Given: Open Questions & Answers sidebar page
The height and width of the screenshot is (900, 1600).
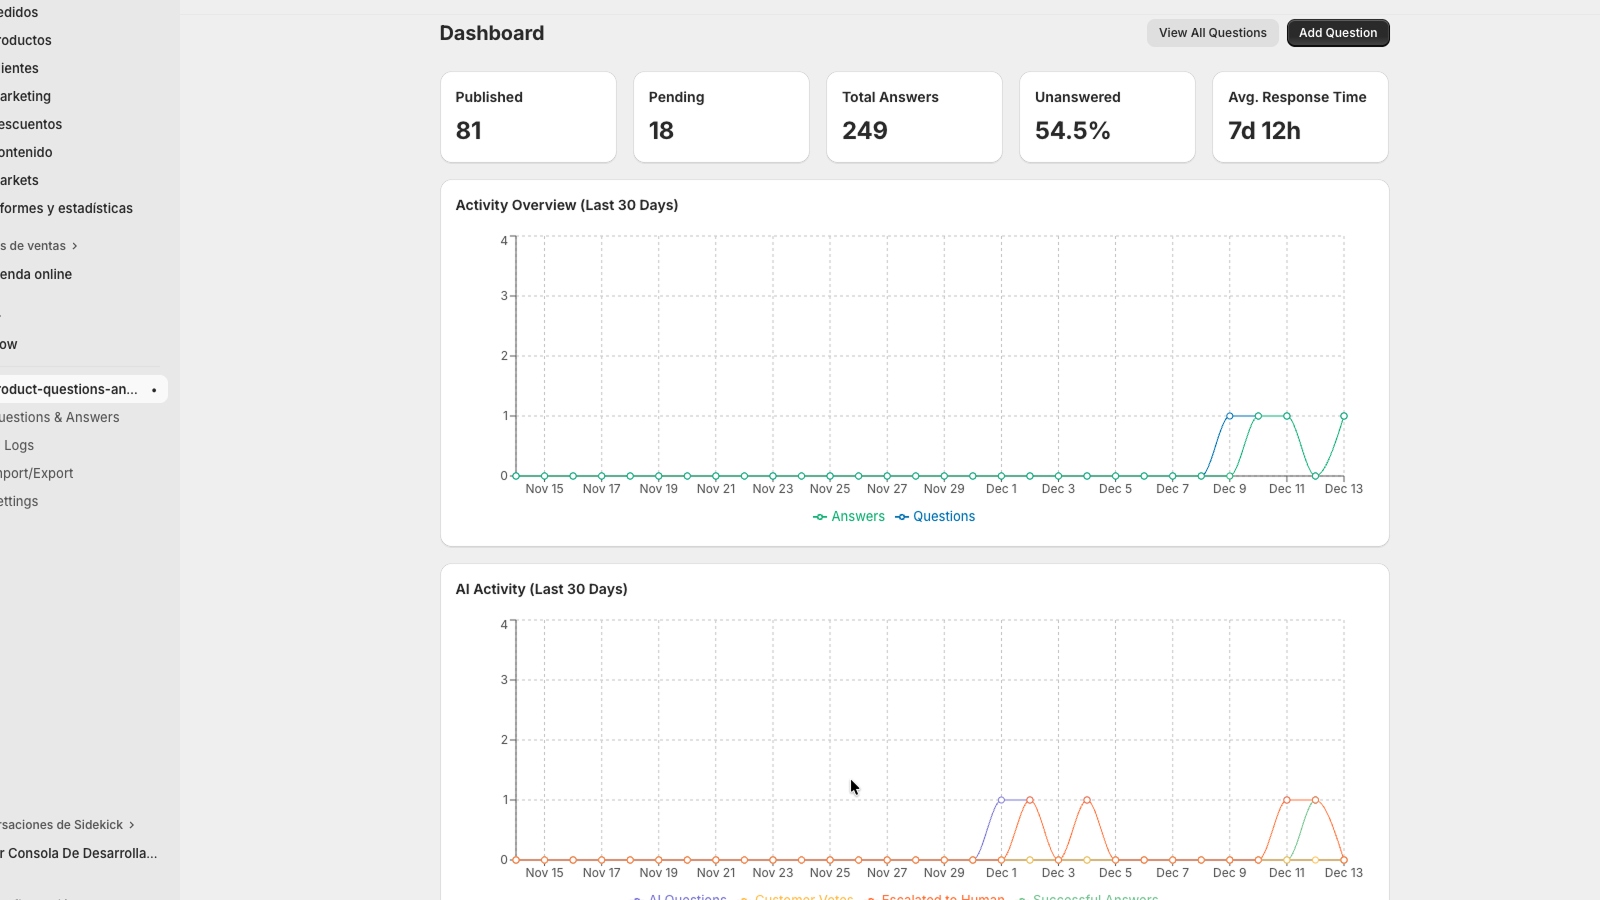Looking at the screenshot, I should (60, 418).
